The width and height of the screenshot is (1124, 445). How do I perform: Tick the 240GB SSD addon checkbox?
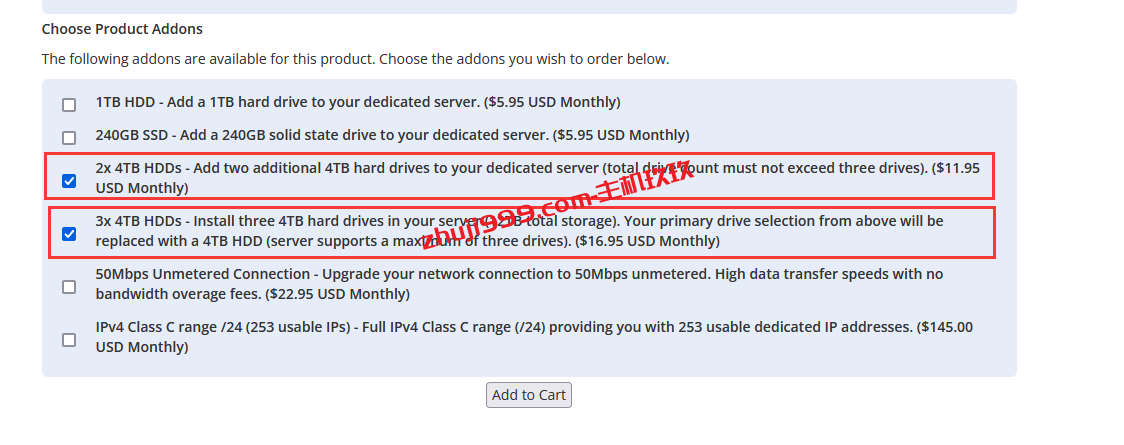(69, 138)
